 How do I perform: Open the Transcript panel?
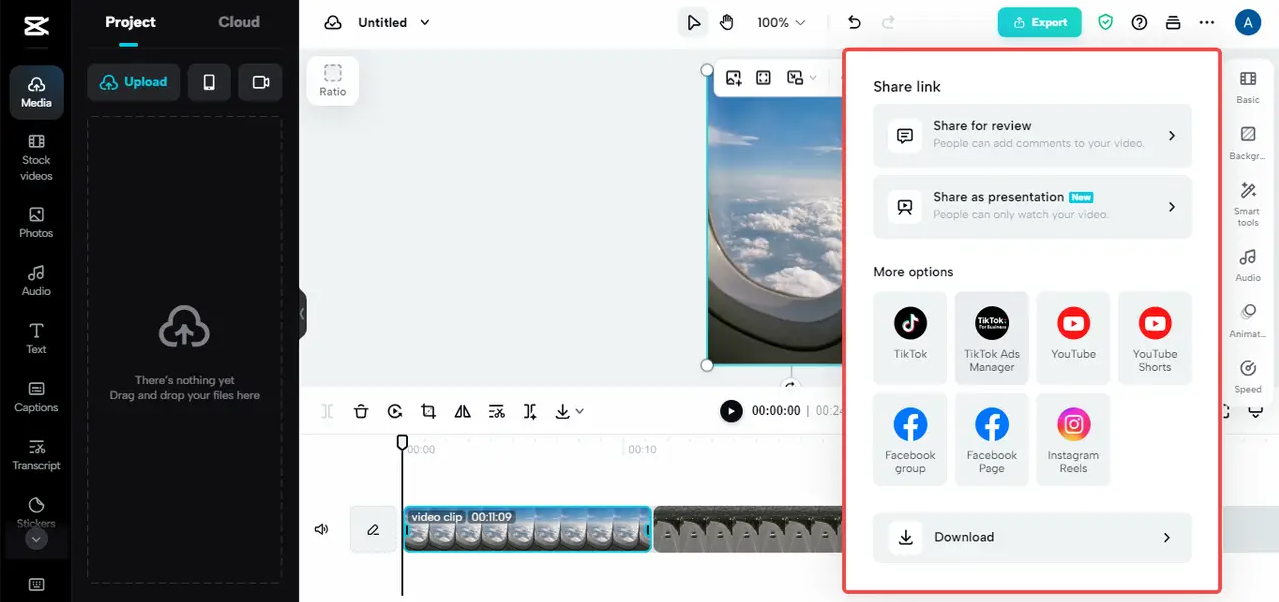tap(36, 455)
